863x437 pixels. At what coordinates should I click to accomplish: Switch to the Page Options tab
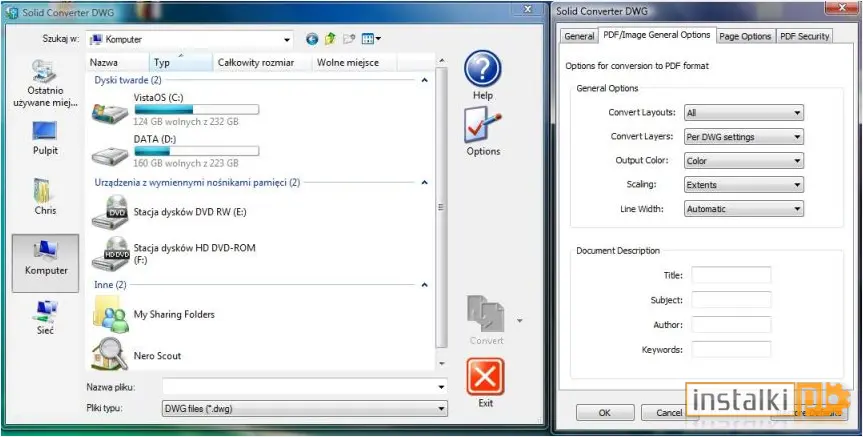click(x=745, y=36)
